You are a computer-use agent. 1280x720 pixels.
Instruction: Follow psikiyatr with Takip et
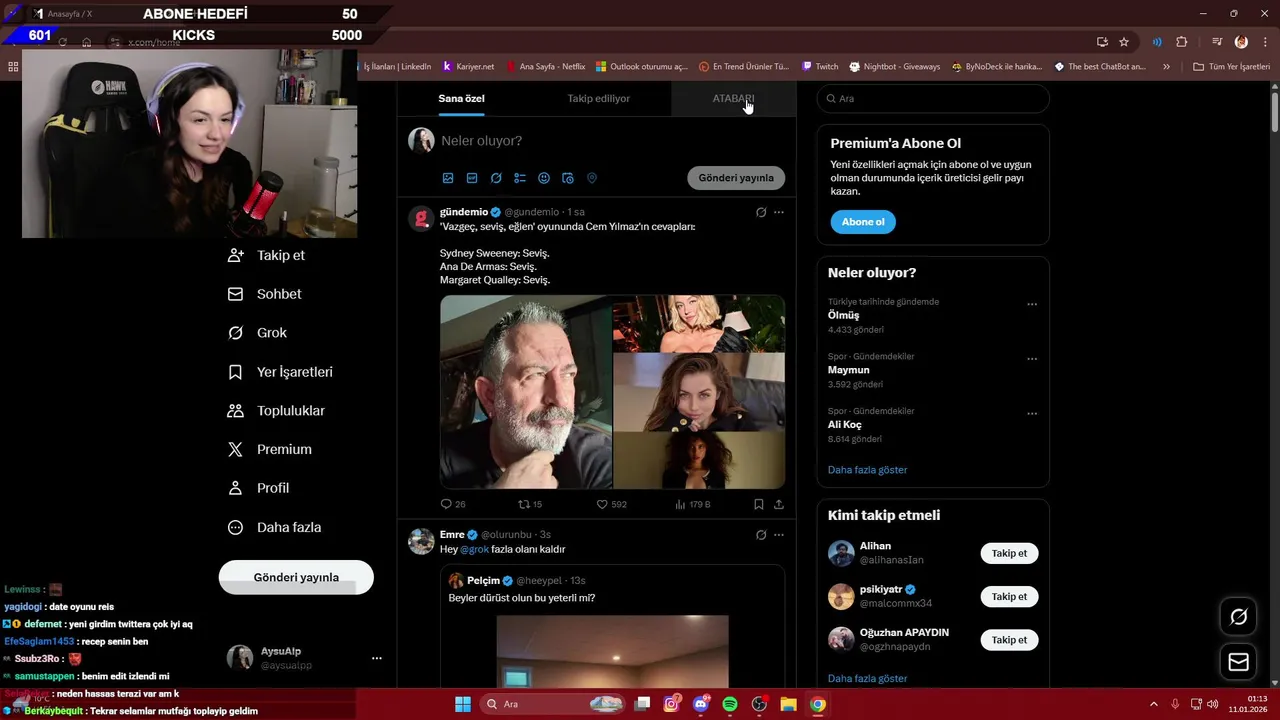tap(1009, 596)
